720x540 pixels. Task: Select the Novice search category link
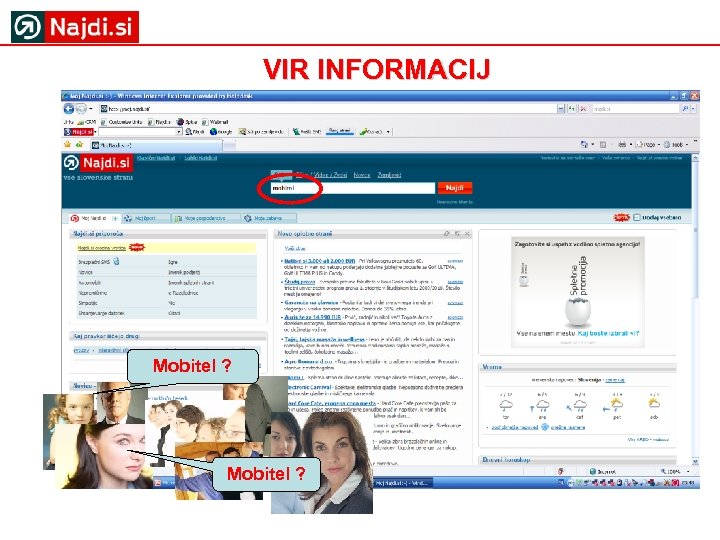[362, 175]
